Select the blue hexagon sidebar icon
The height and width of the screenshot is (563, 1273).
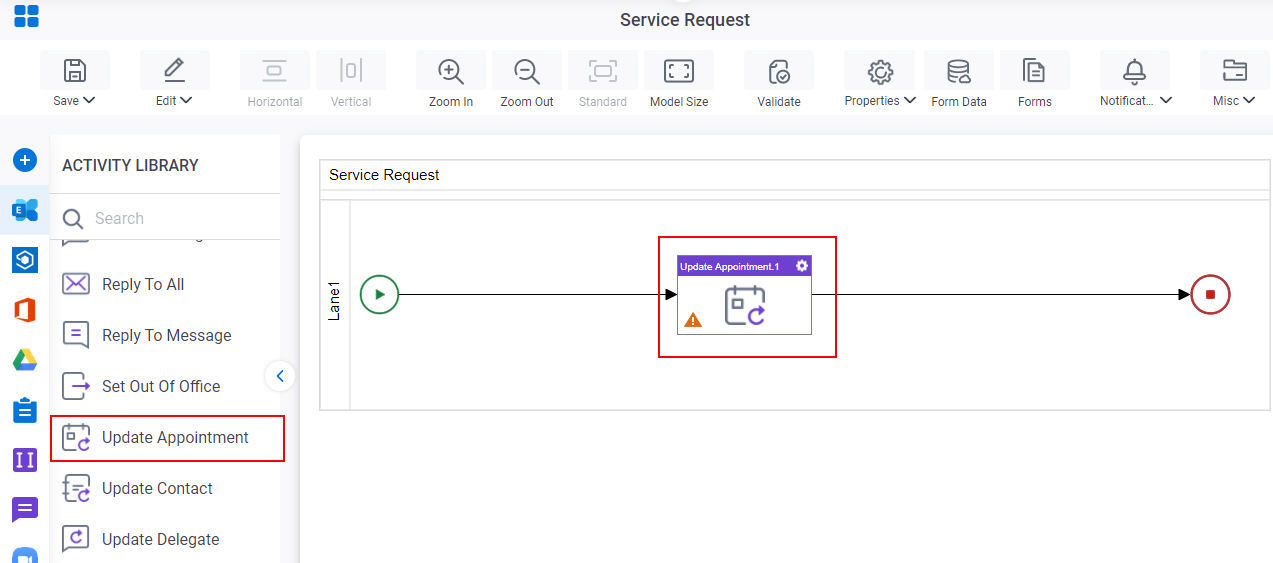point(25,260)
